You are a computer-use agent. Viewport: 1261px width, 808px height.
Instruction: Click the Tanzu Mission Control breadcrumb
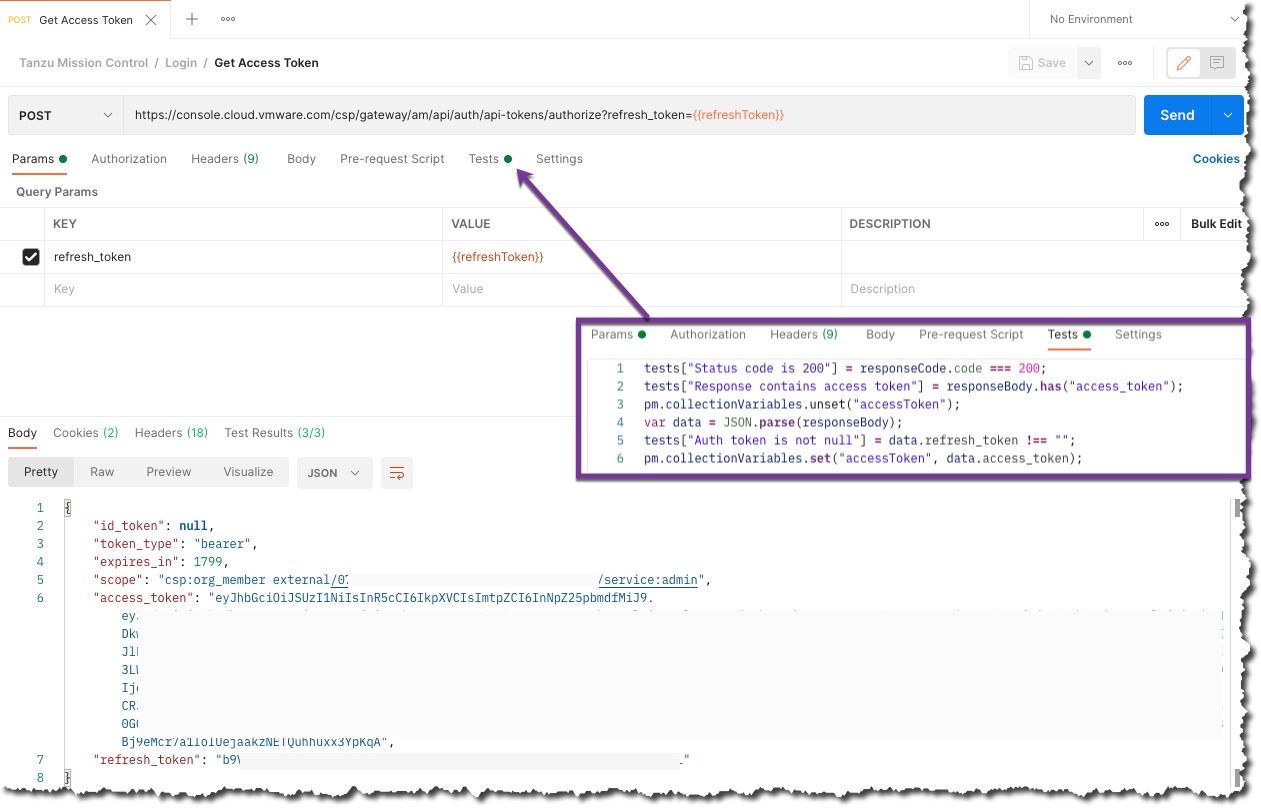83,62
